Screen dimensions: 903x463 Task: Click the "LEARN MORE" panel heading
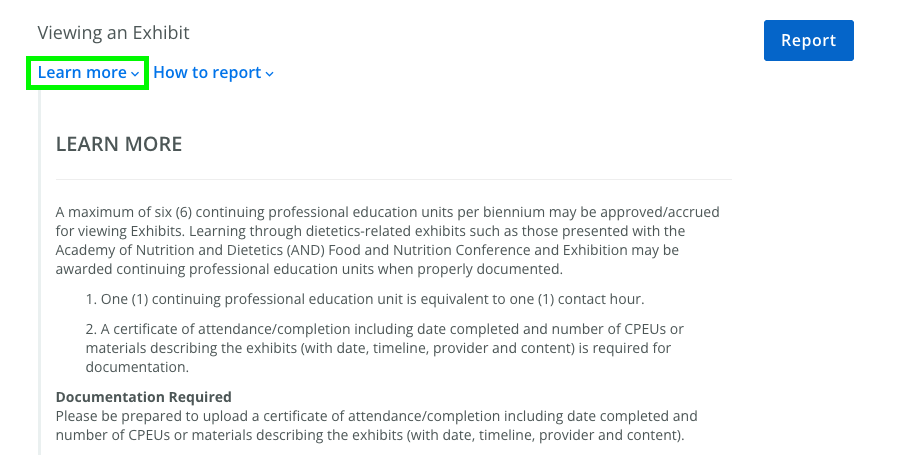(119, 144)
